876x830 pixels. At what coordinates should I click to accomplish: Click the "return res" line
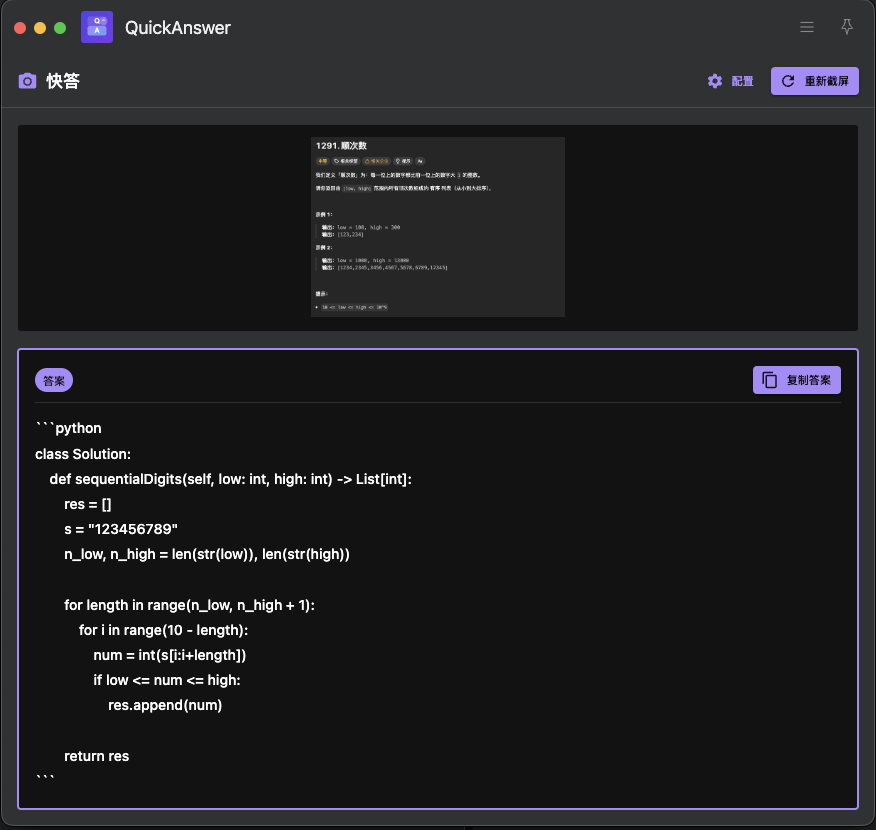(x=96, y=756)
